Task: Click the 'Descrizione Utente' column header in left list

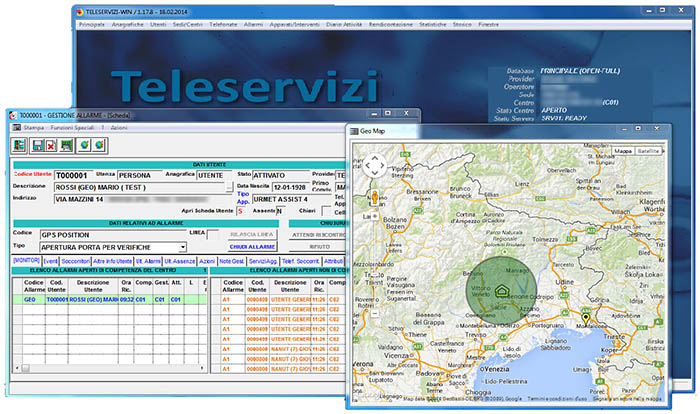Action: (x=93, y=286)
